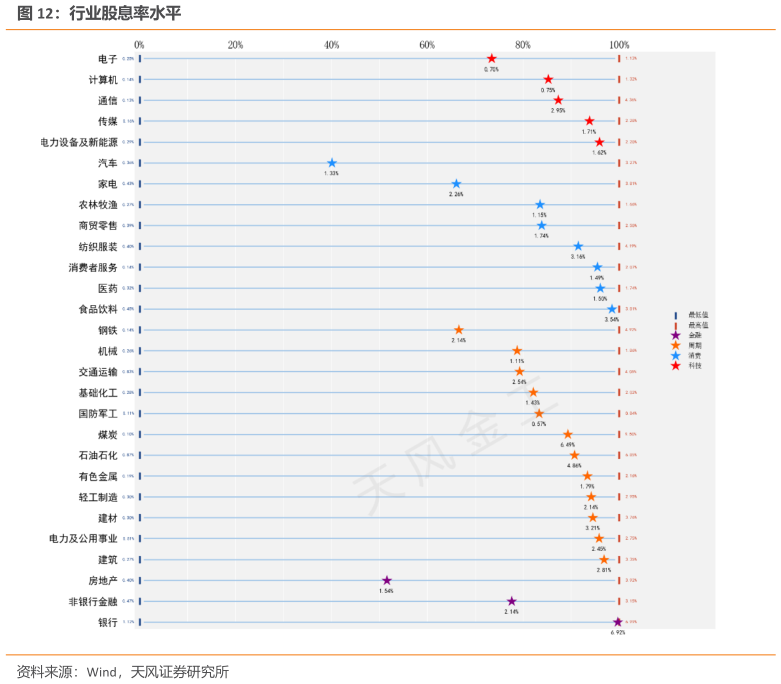Select the blue star on the 家电 row
781x684 pixels.
456,184
